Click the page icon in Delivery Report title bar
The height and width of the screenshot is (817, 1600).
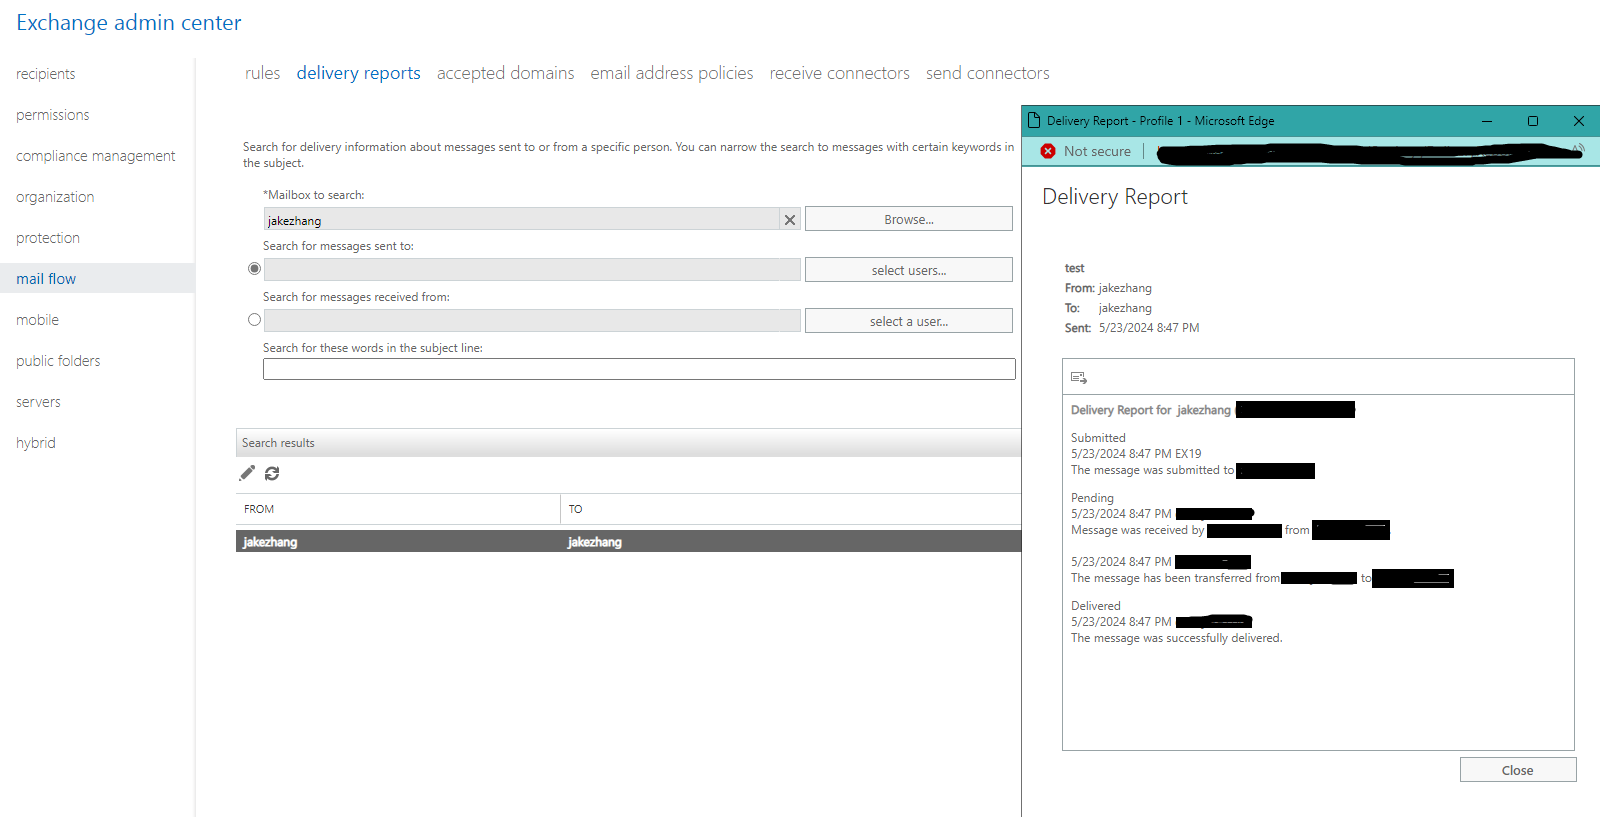(1034, 121)
